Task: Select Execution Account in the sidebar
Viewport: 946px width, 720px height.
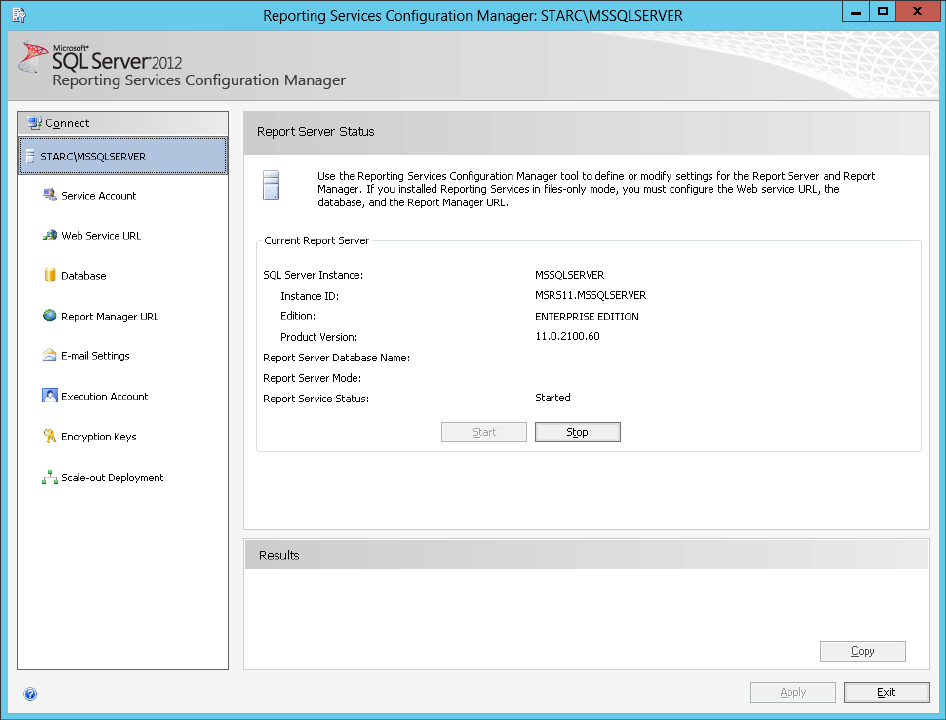Action: (x=104, y=397)
